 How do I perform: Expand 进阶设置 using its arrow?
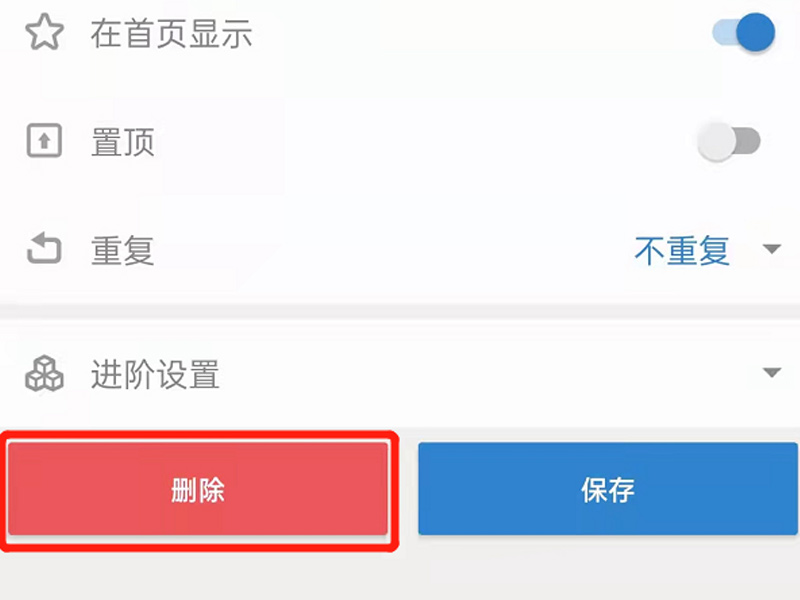click(x=771, y=374)
